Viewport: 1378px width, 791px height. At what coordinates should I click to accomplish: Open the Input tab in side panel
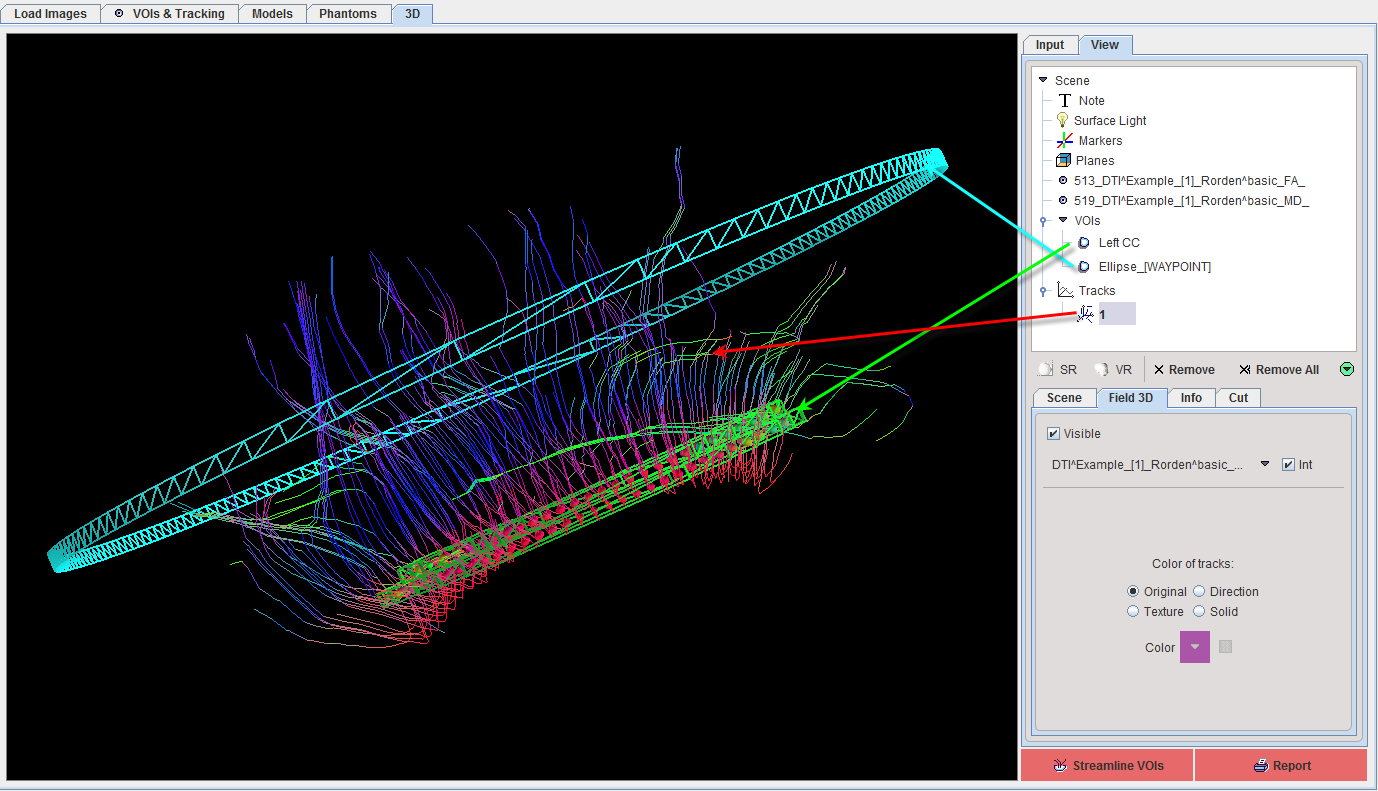(x=1050, y=45)
